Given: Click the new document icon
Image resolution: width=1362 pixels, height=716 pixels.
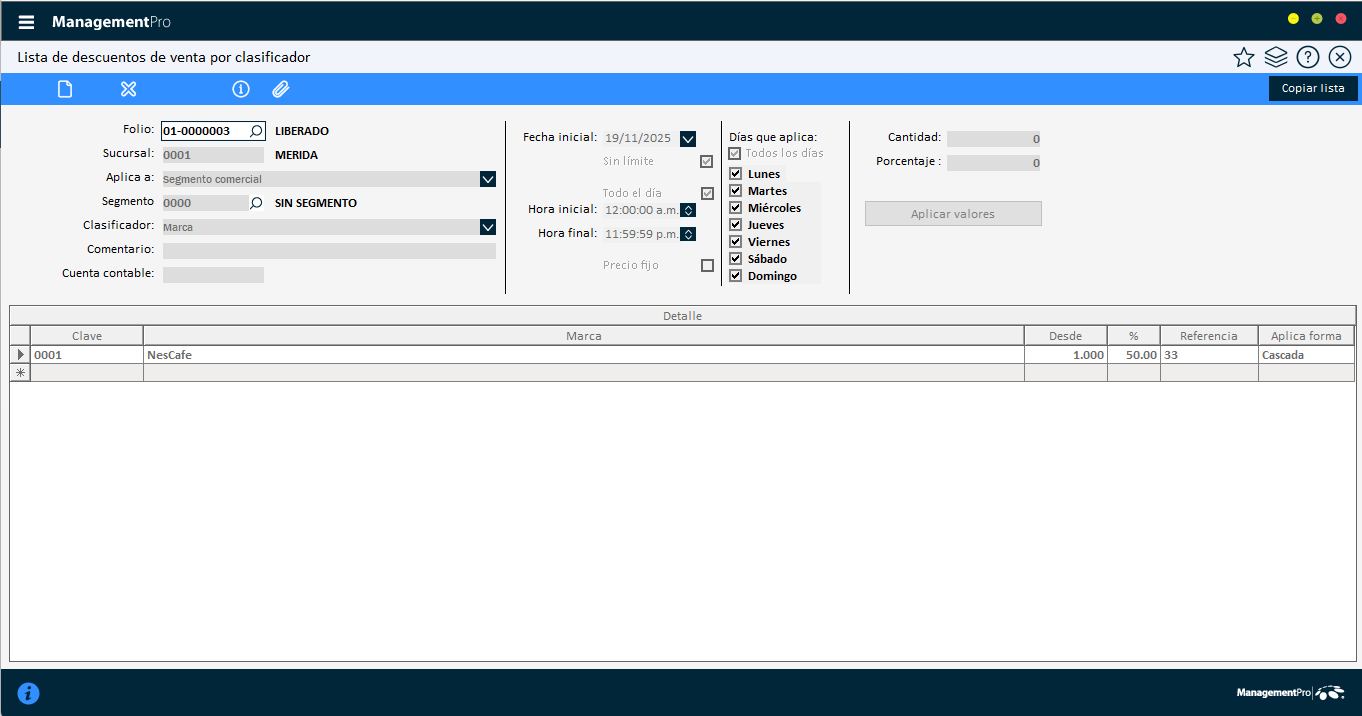Looking at the screenshot, I should tap(65, 89).
